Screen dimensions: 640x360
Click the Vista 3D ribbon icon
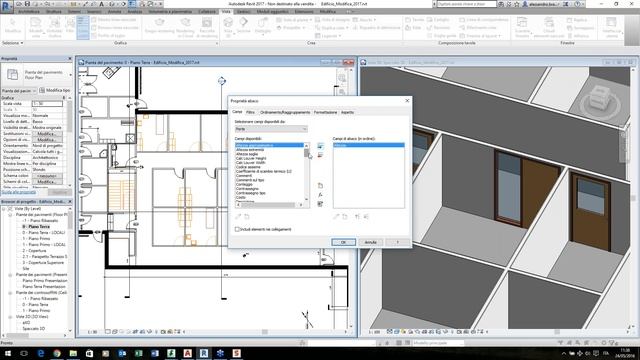pyautogui.click(x=228, y=27)
